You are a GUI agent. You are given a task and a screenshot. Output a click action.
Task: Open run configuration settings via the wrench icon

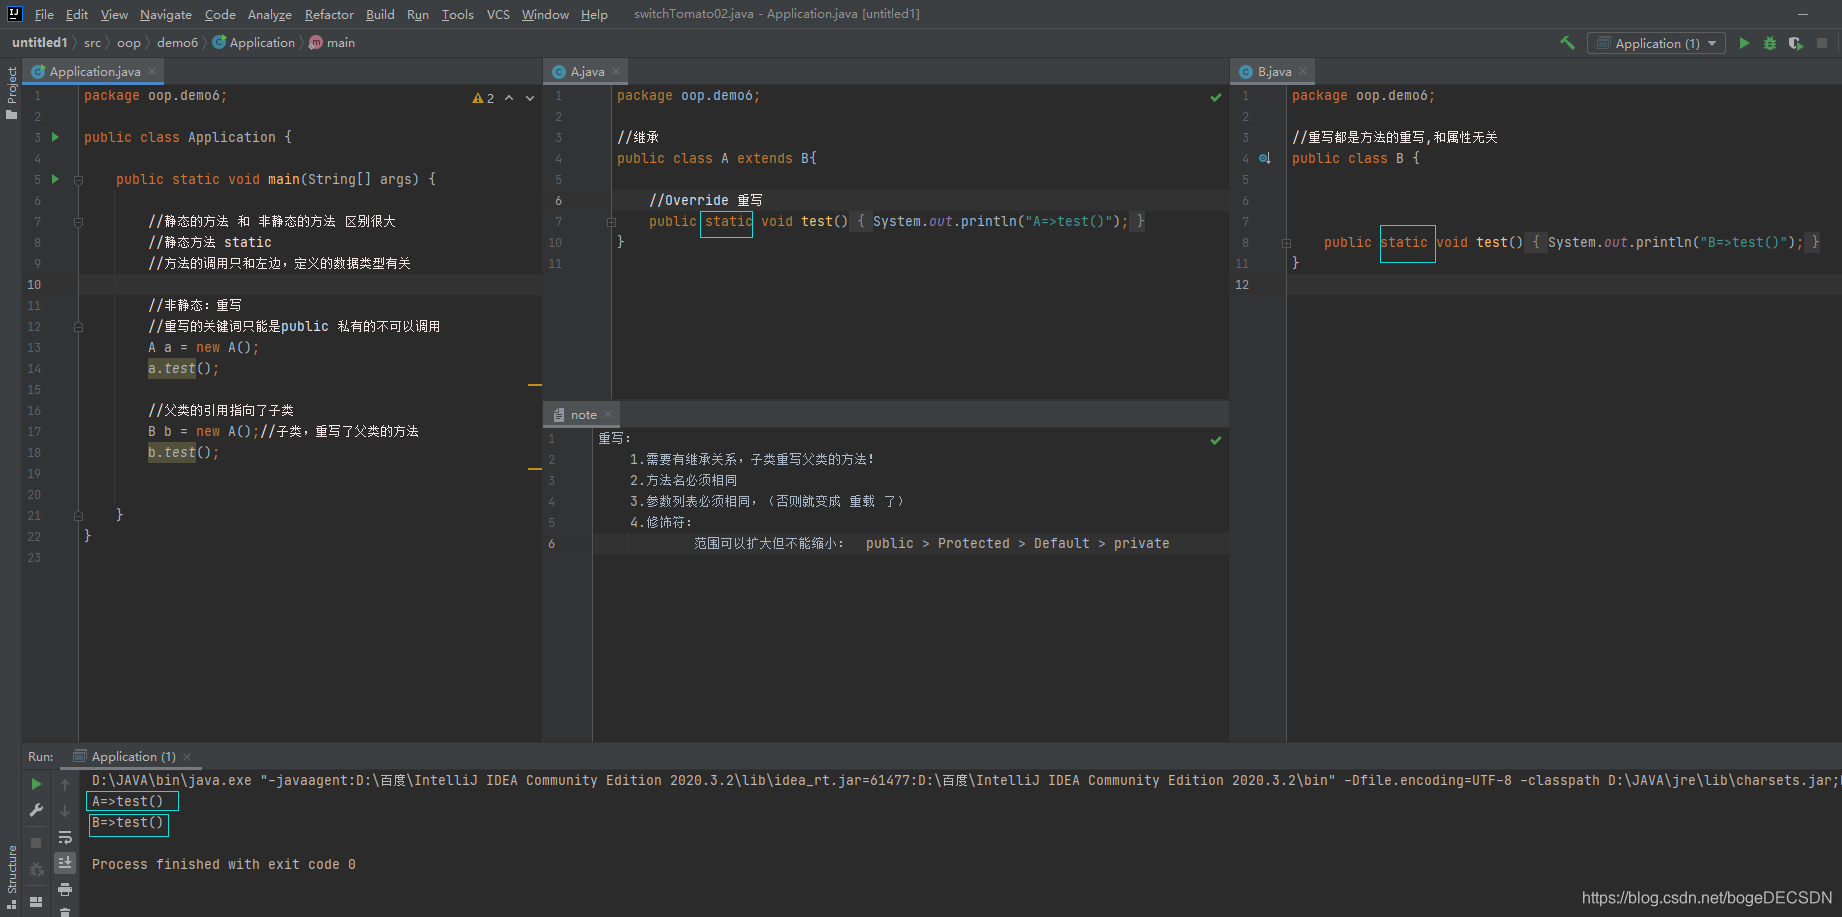(x=37, y=810)
